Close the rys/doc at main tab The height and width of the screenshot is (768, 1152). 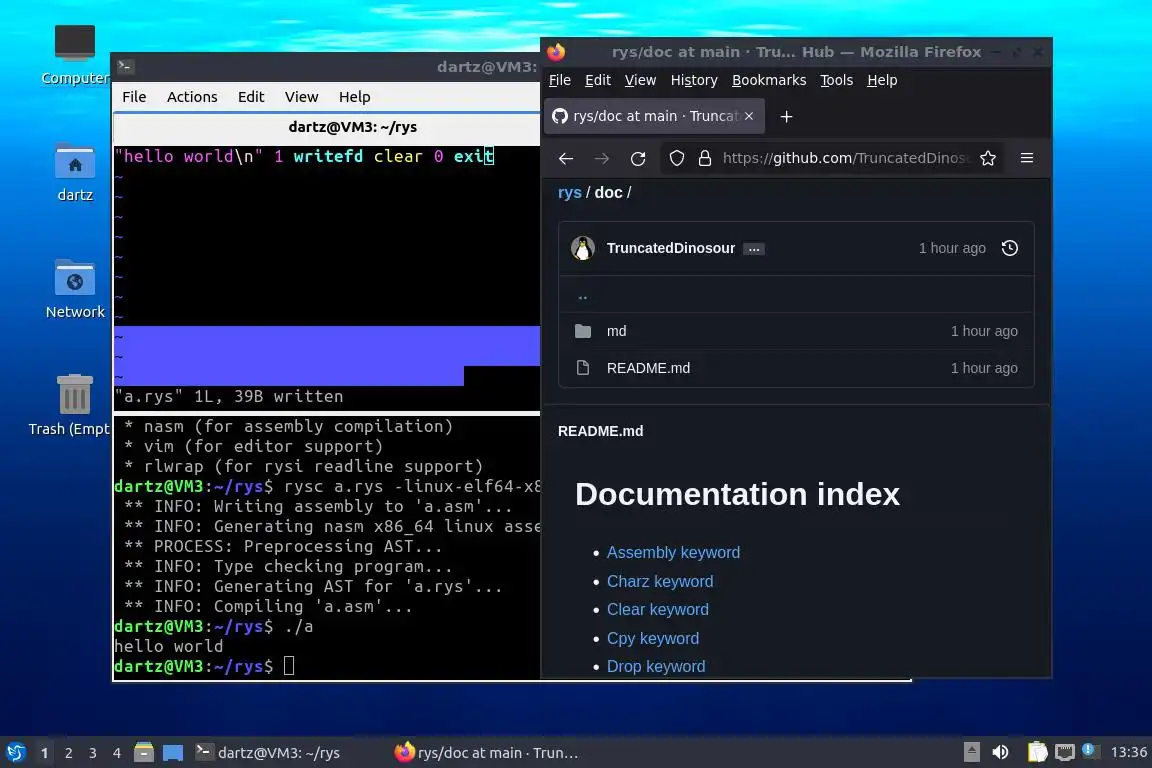pos(749,116)
